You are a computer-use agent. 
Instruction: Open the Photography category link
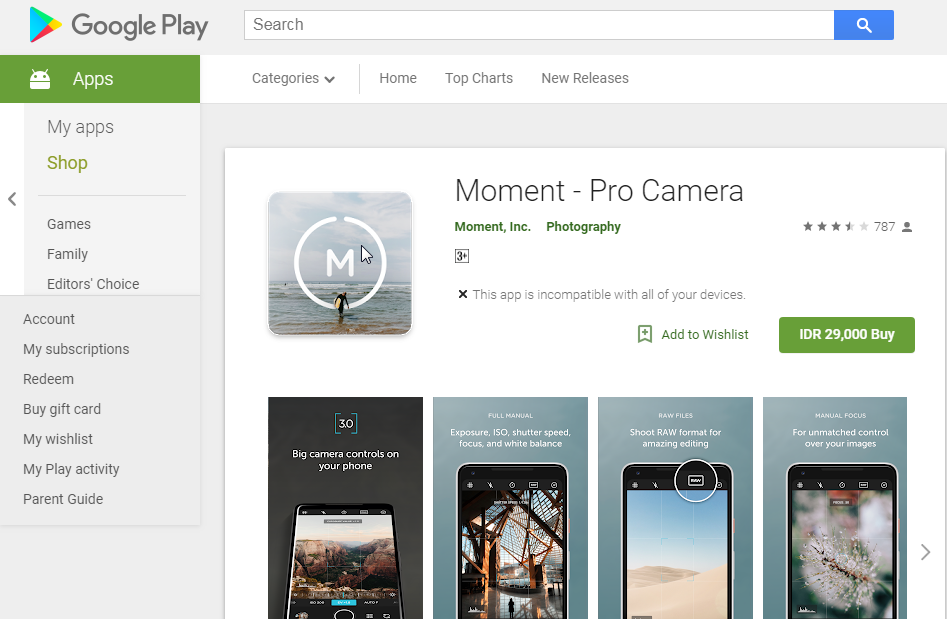[583, 226]
